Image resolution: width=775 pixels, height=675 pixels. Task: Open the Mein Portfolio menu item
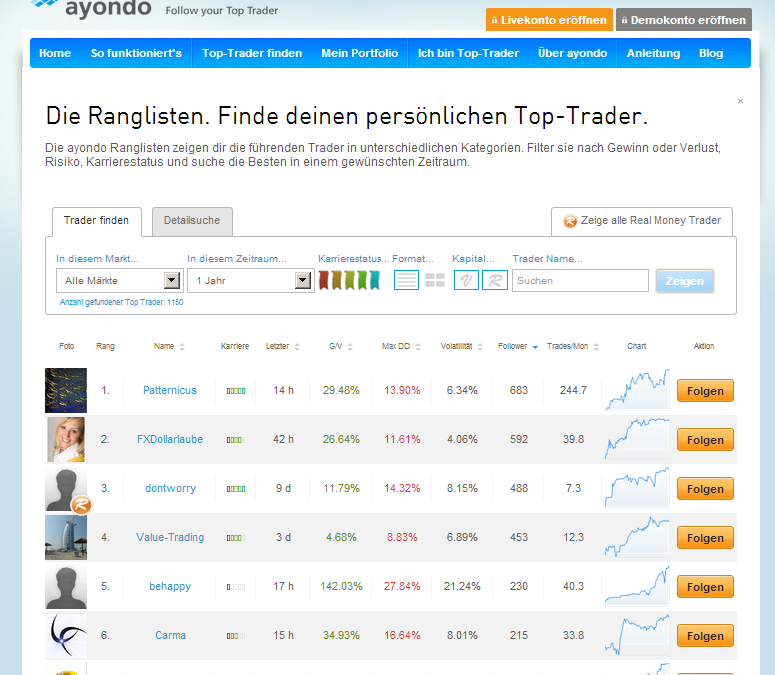click(359, 53)
